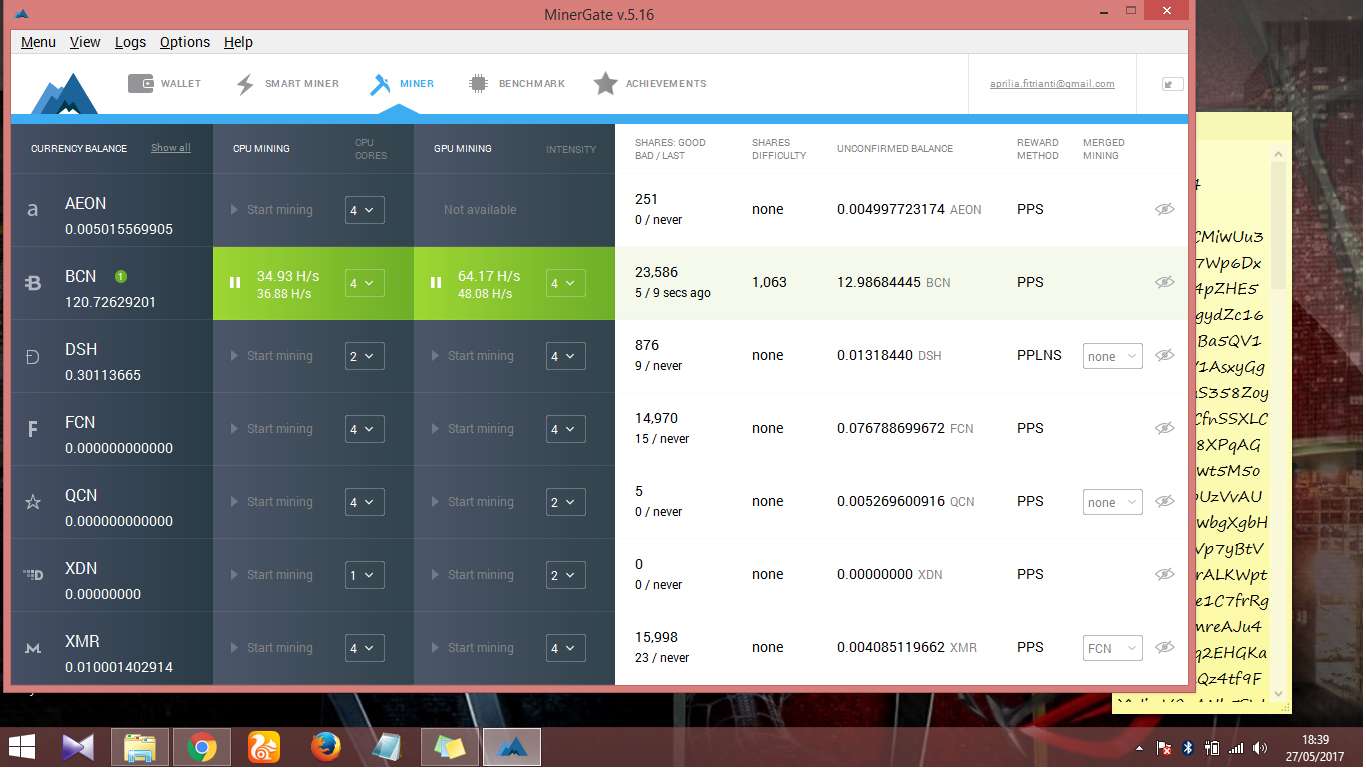Click the QCN star currency icon
1366x768 pixels.
pos(33,502)
